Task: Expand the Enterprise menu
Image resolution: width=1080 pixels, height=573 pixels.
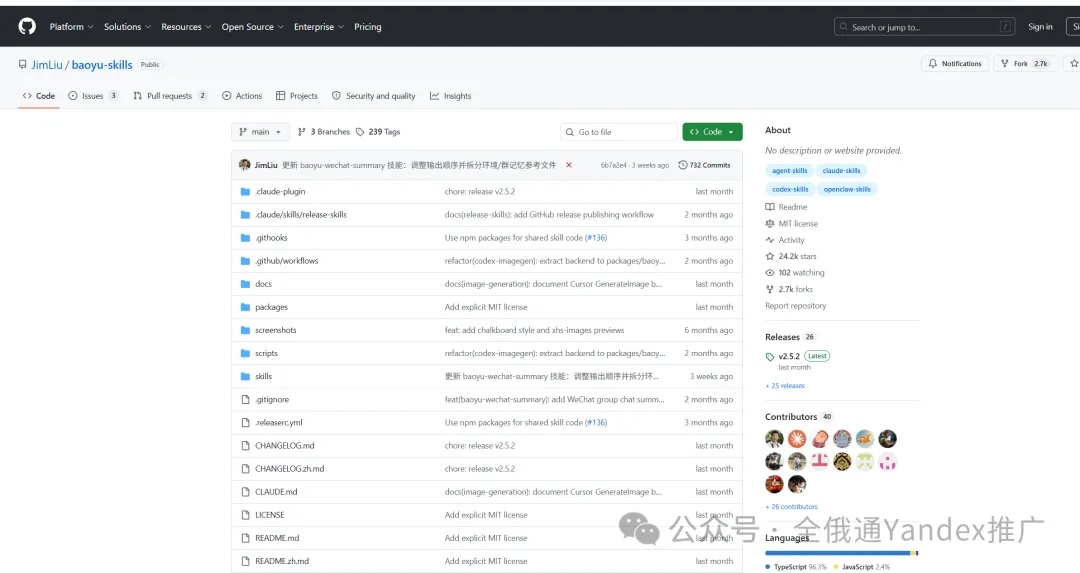Action: click(318, 27)
